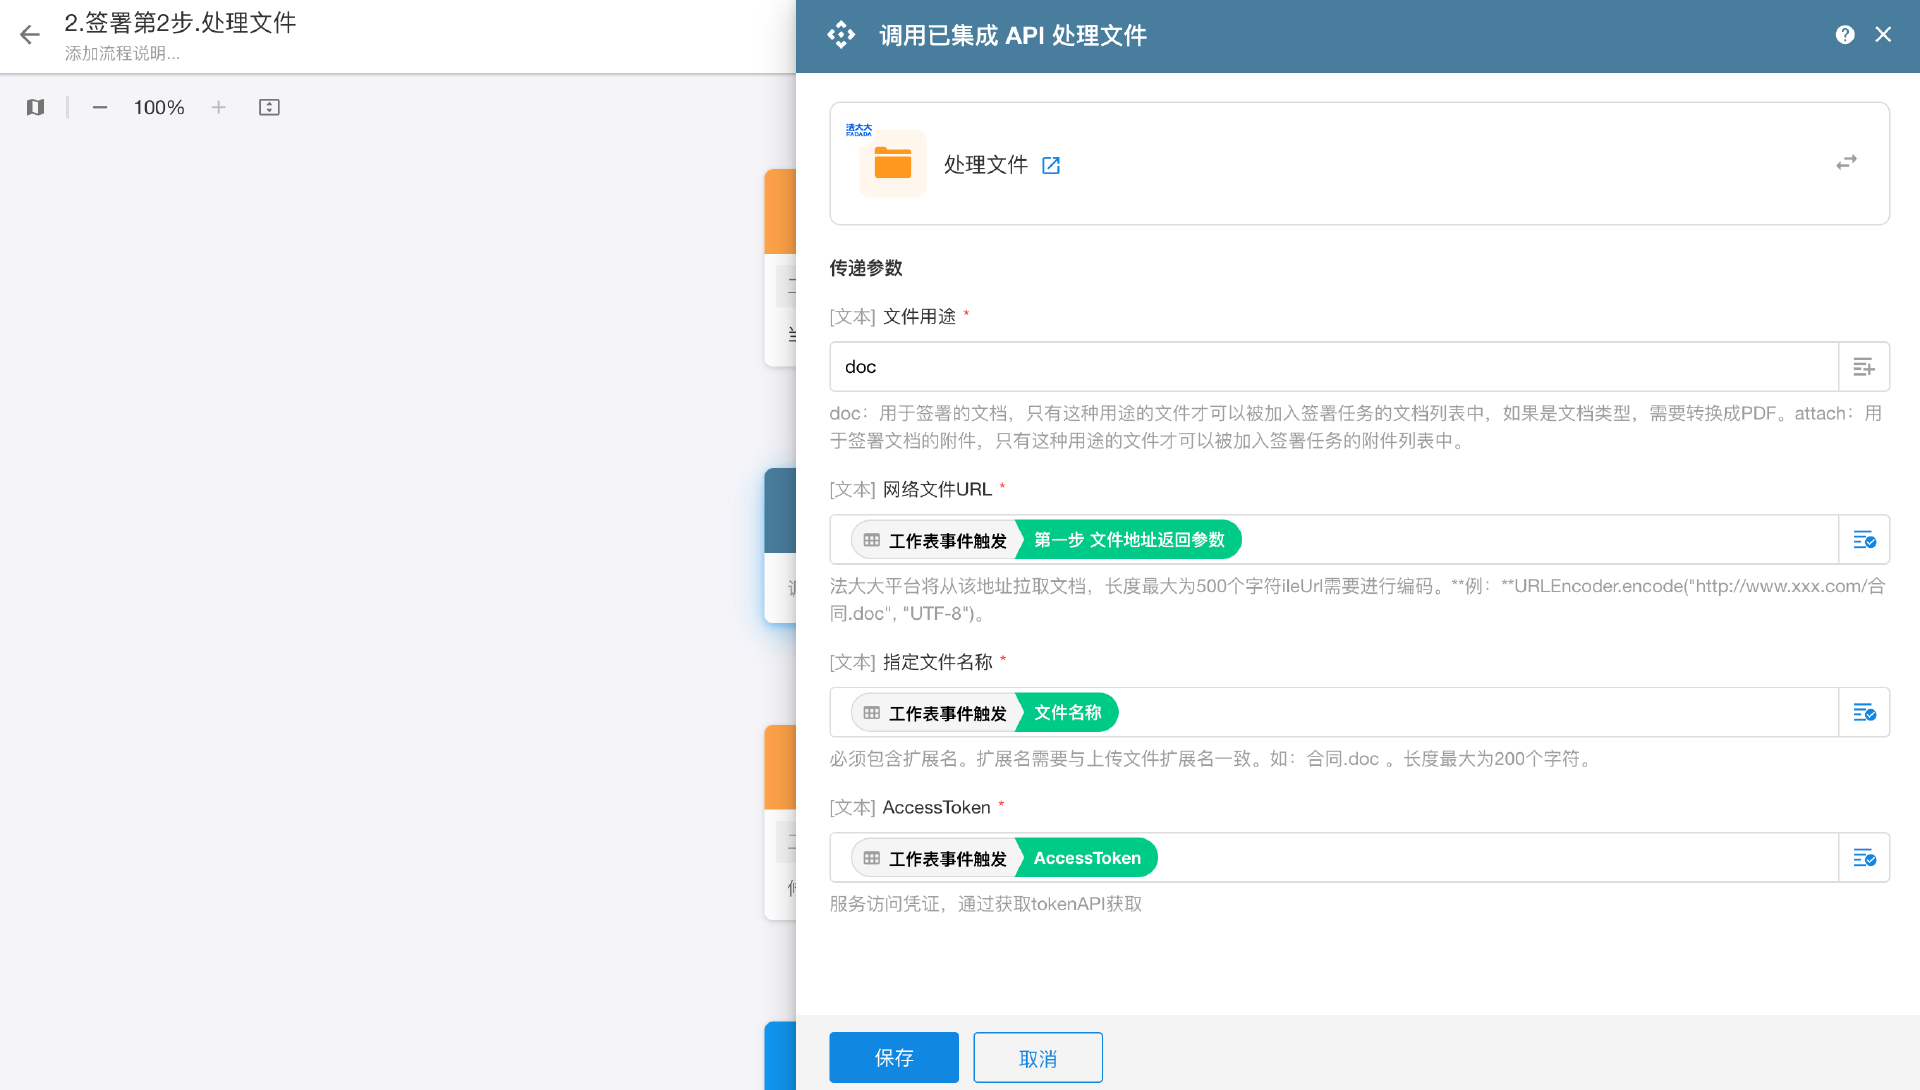
Task: Open 处理文件 API in new window
Action: 1051,165
